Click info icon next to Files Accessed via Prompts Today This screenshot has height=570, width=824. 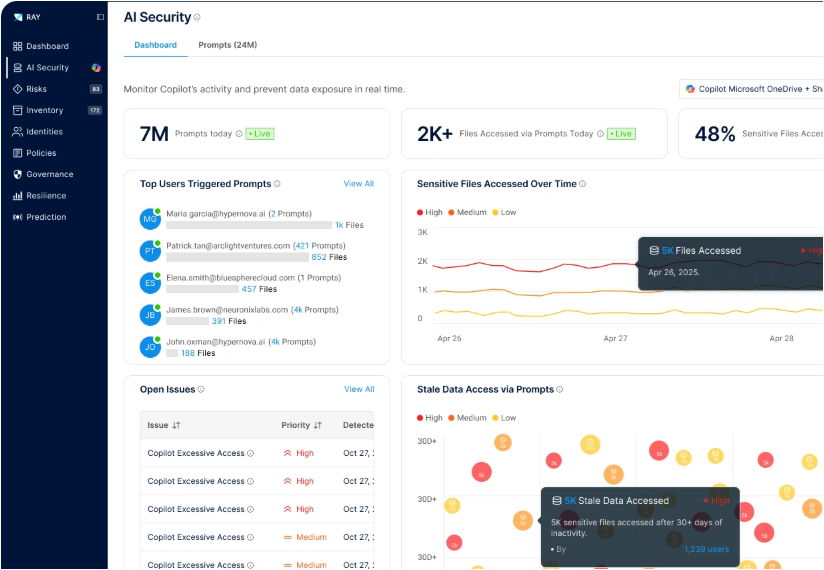[x=600, y=134]
